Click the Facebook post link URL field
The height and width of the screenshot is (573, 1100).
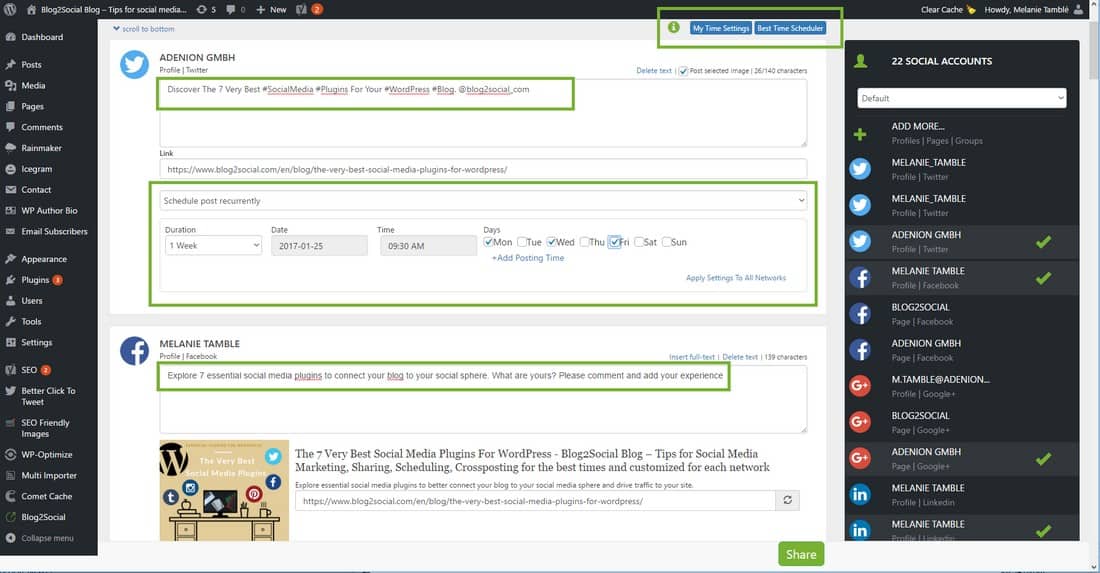(x=535, y=501)
